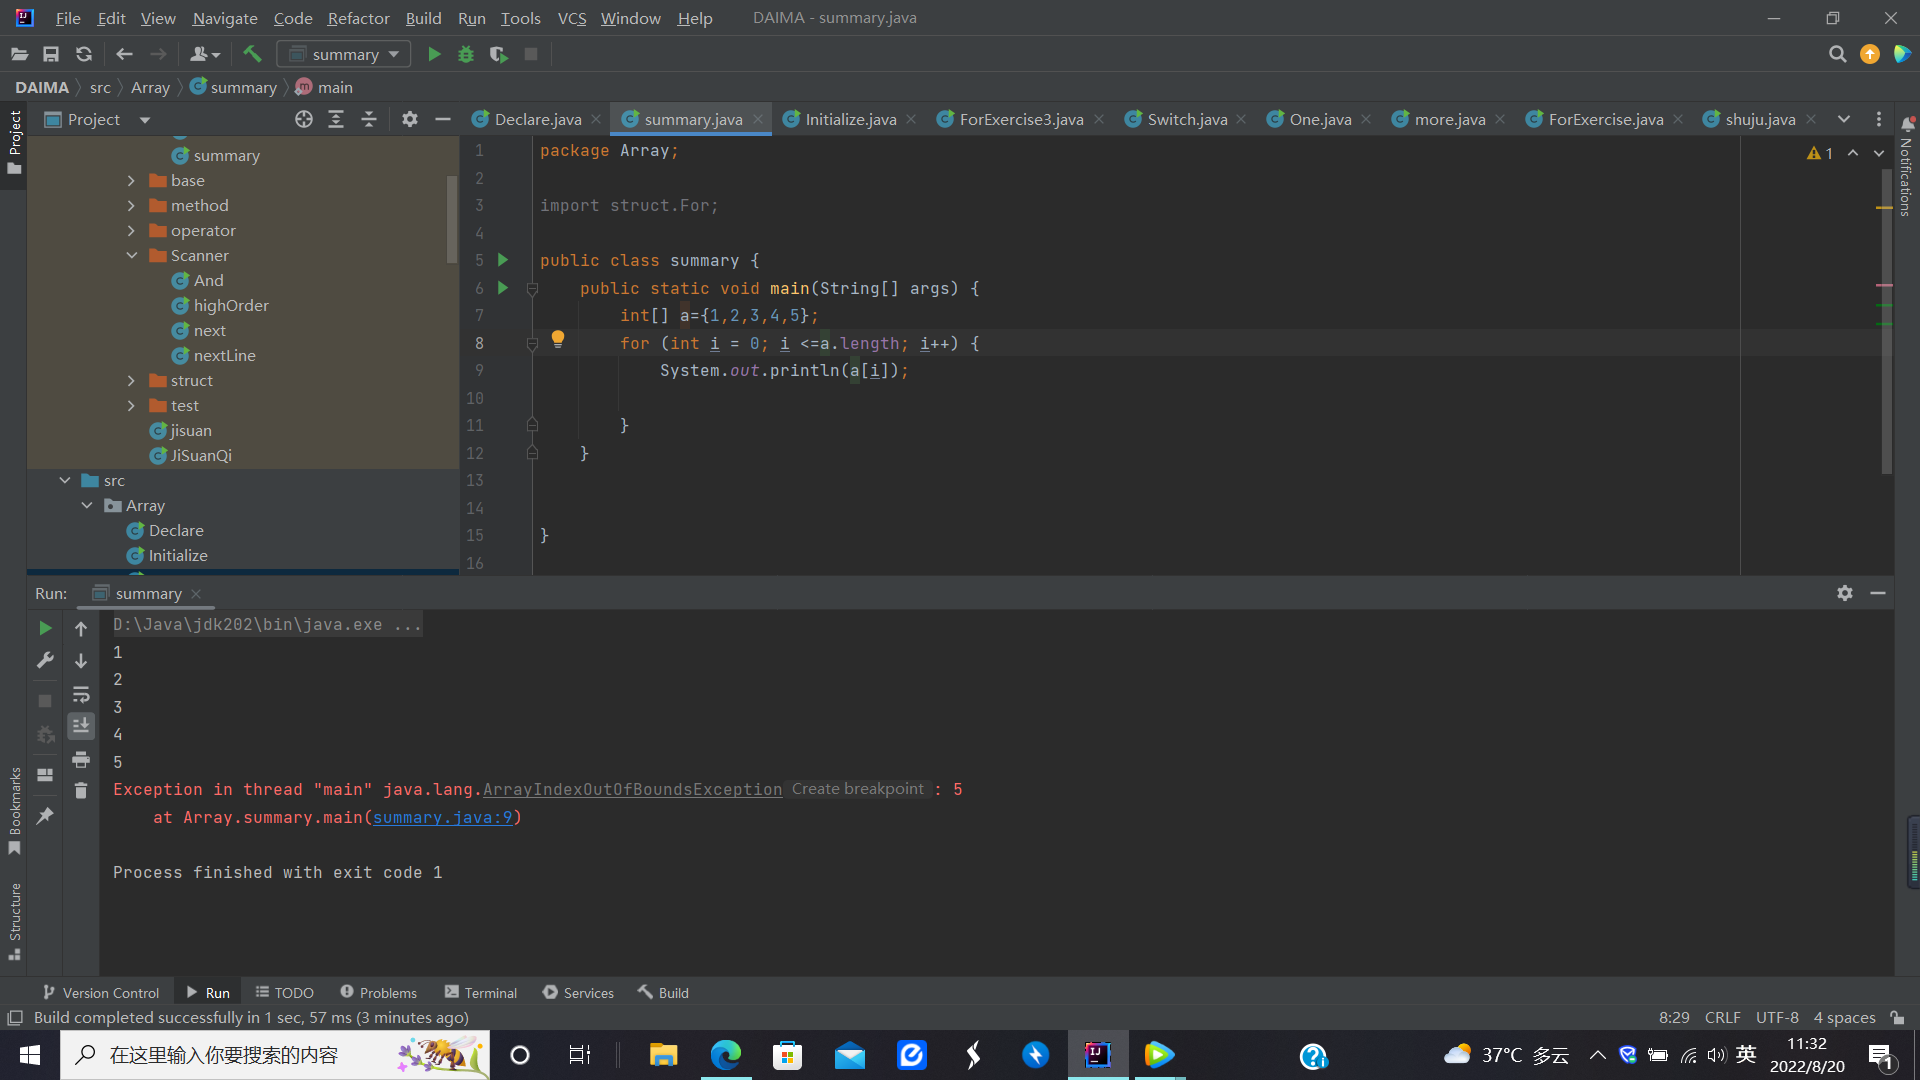This screenshot has height=1080, width=1920.
Task: Toggle scroll to end in console
Action: click(81, 726)
